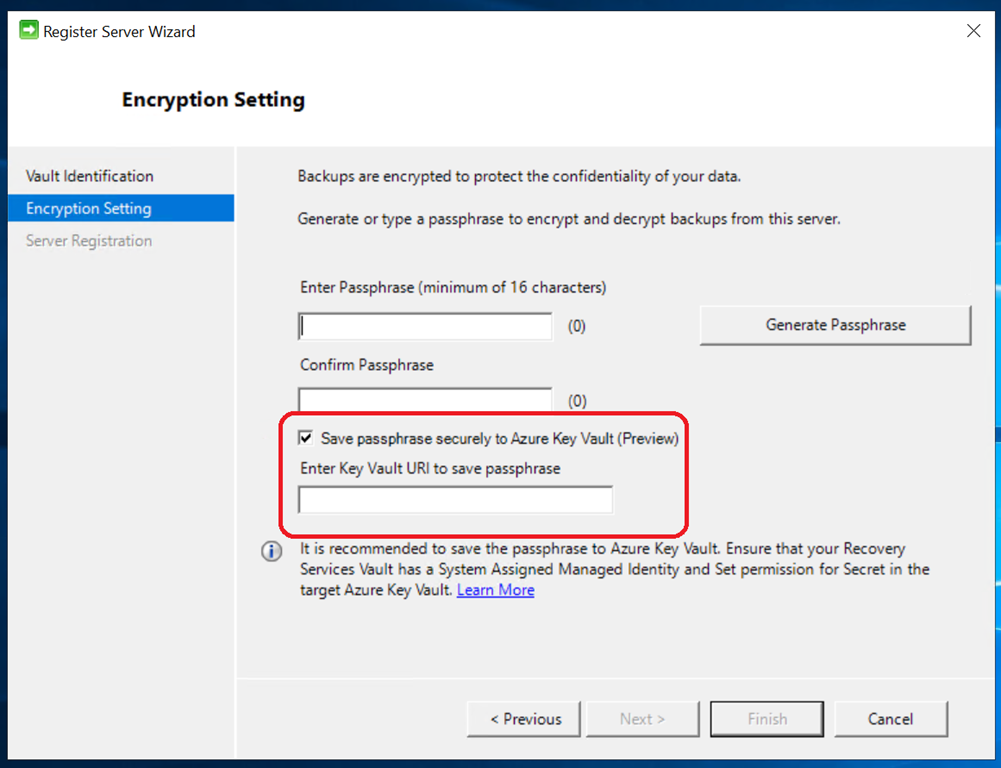The image size is (1001, 768).
Task: Click the character count beside Confirm Passphrase
Action: pyautogui.click(x=577, y=401)
